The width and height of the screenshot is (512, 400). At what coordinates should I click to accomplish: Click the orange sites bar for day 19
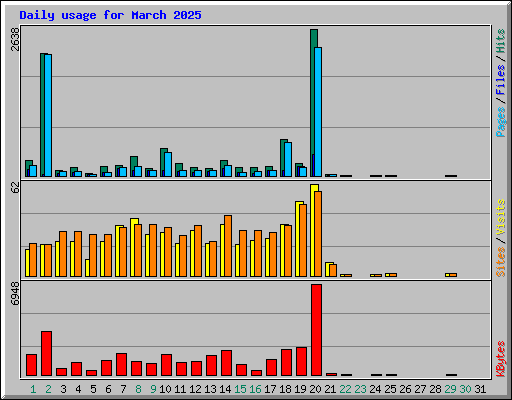[x=303, y=240]
